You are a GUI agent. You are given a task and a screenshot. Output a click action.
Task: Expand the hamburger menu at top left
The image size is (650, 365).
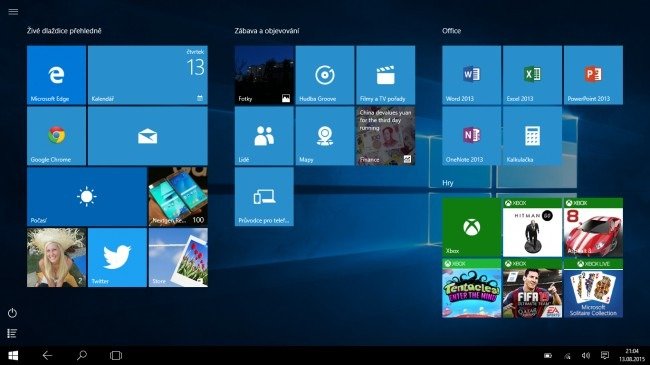click(13, 12)
